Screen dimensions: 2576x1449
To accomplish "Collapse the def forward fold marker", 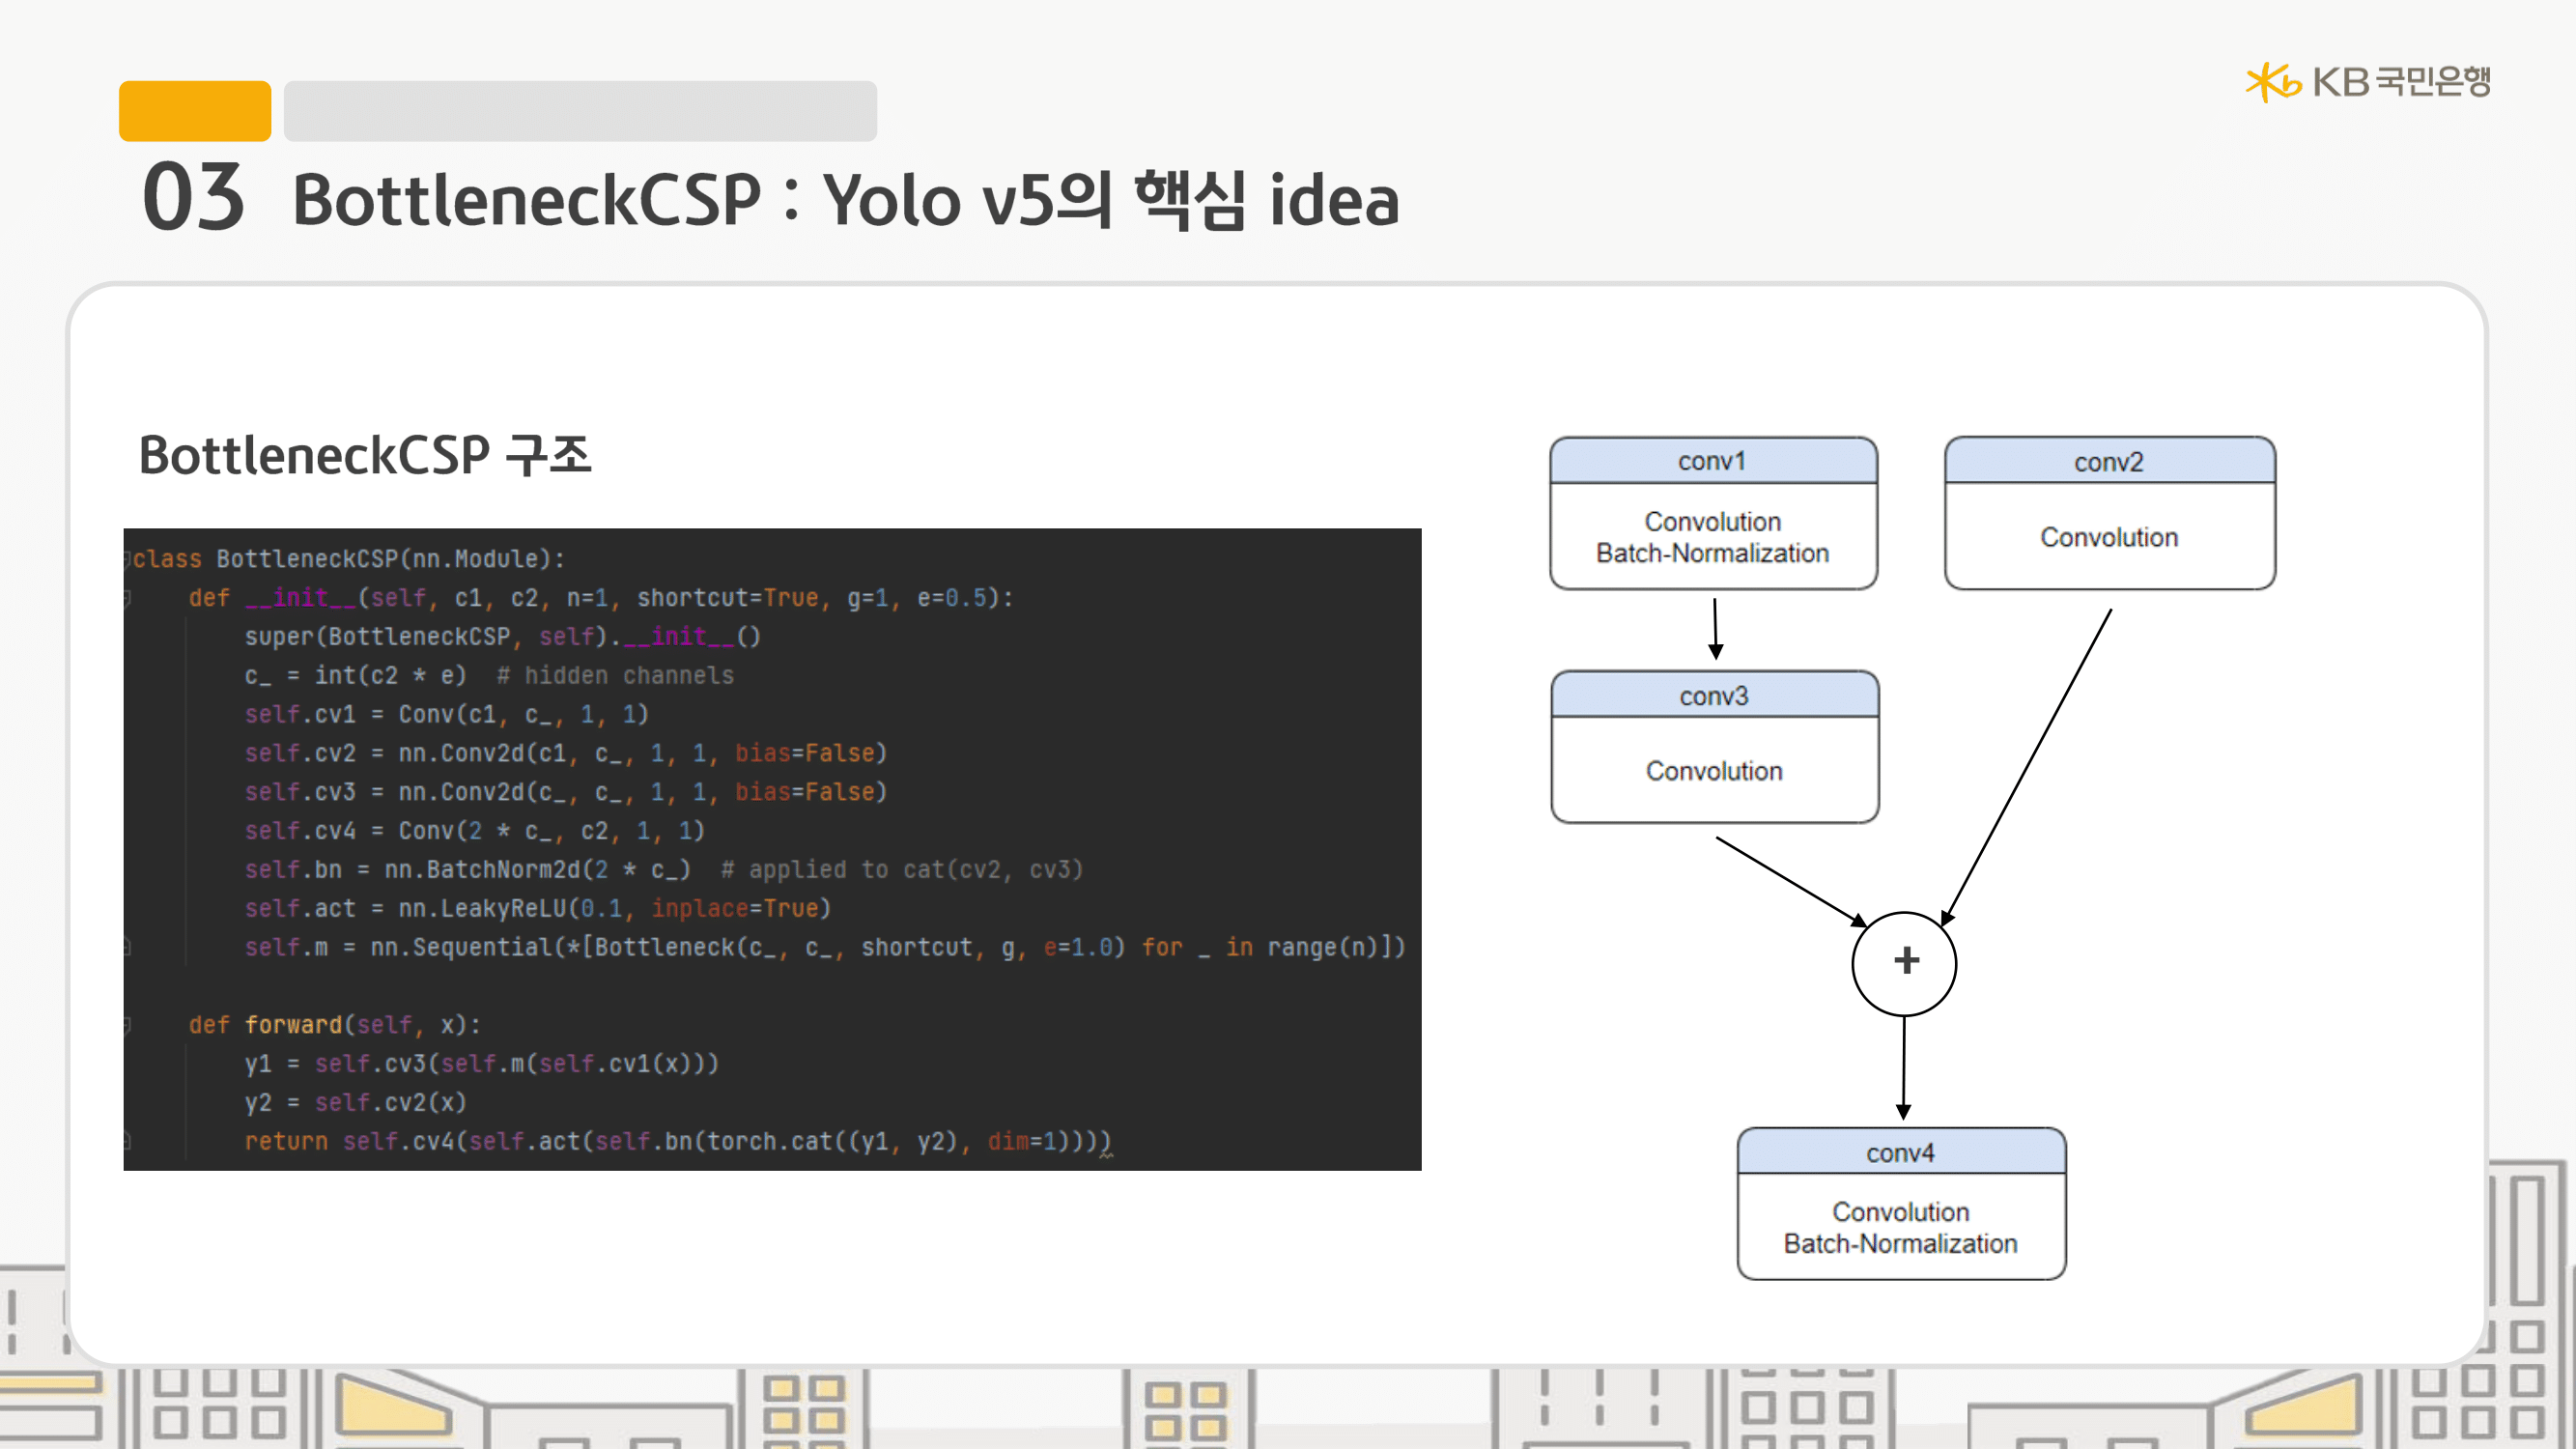I will tap(127, 1024).
